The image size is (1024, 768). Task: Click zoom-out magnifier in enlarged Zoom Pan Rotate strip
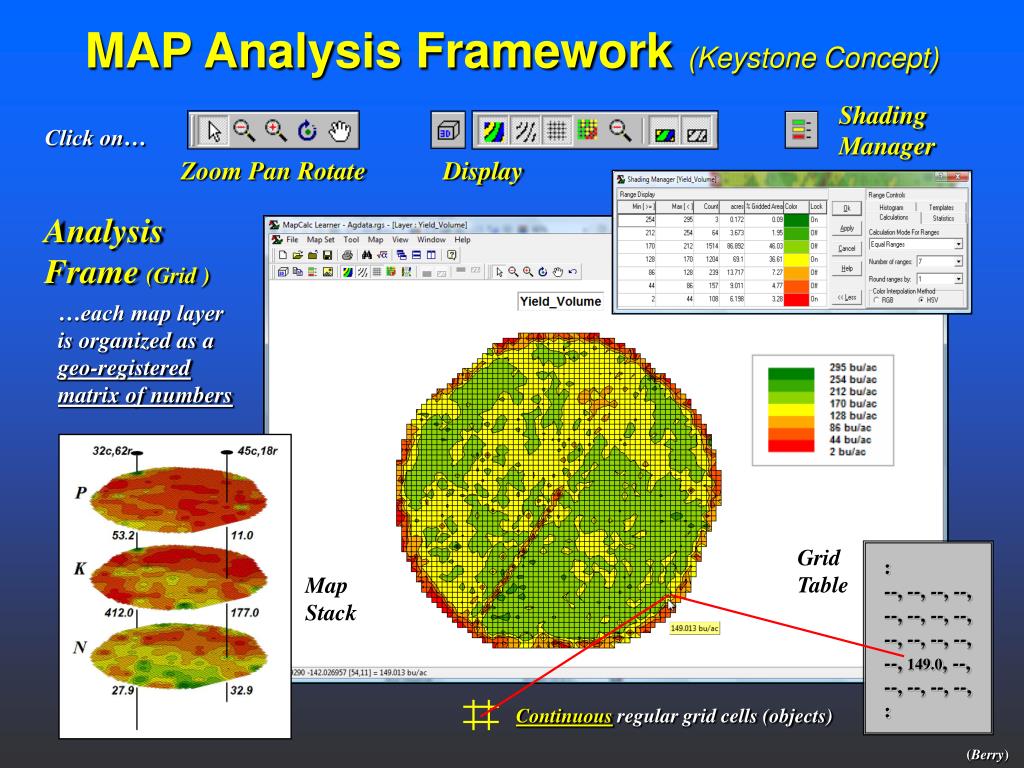[244, 131]
